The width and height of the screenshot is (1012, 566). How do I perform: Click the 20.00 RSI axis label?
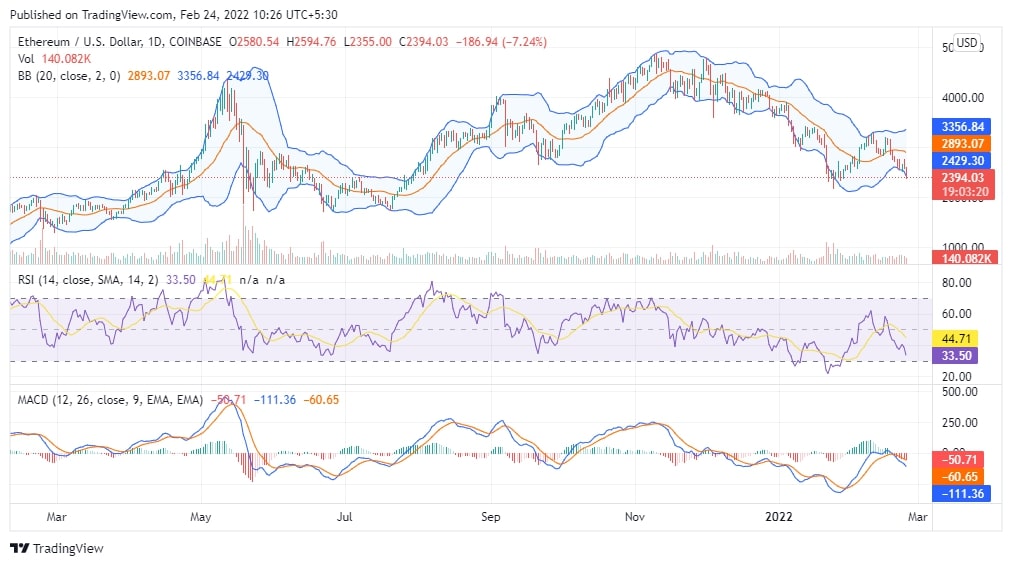[956, 376]
